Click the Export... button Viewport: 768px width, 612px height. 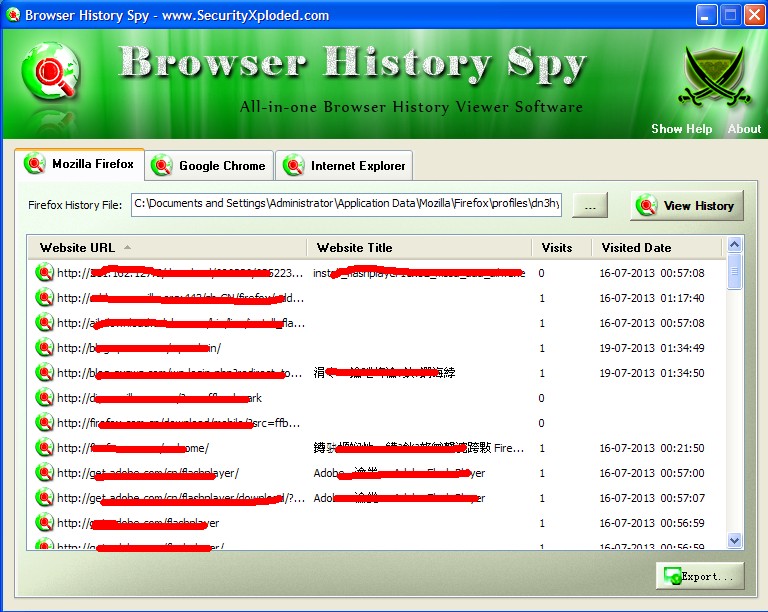(x=700, y=576)
